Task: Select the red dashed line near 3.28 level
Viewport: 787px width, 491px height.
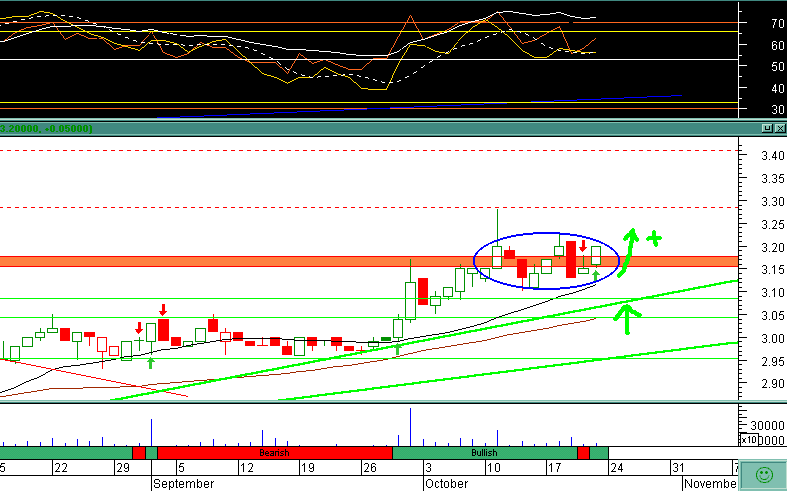Action: click(369, 207)
